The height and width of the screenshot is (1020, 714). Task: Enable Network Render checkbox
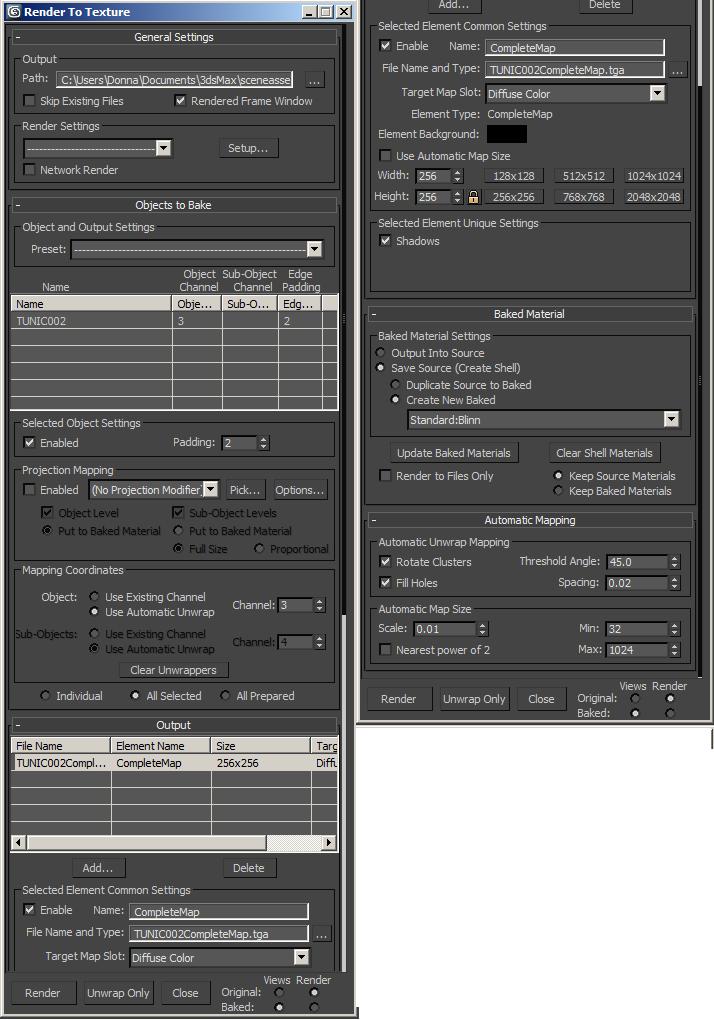(30, 170)
